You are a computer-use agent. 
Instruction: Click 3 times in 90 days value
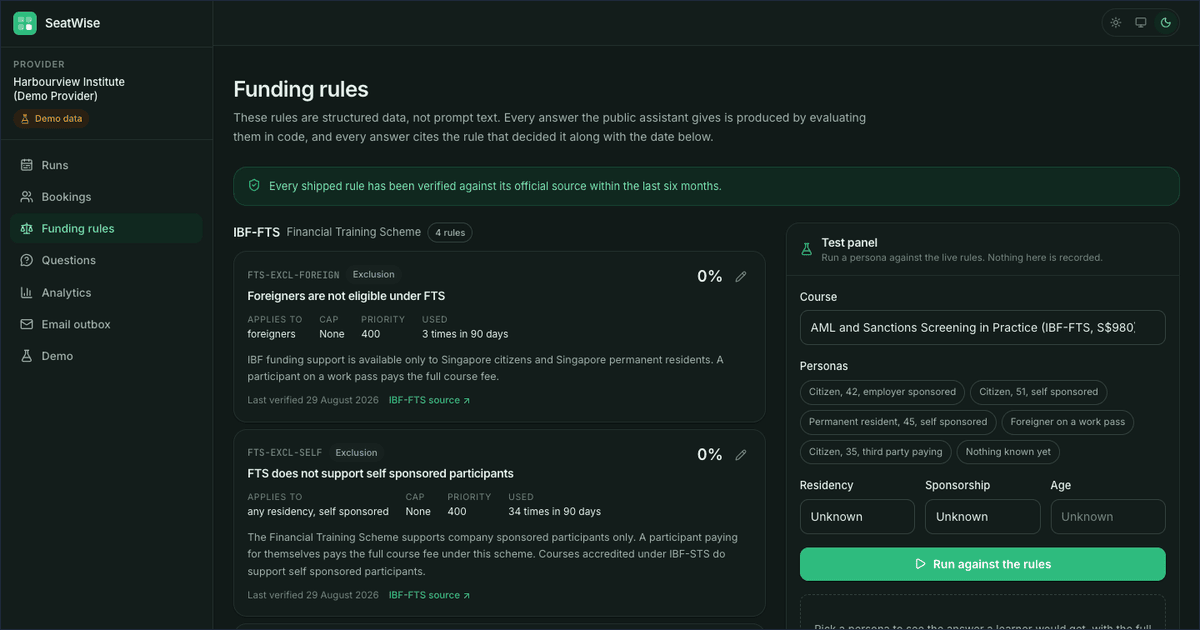coord(465,334)
